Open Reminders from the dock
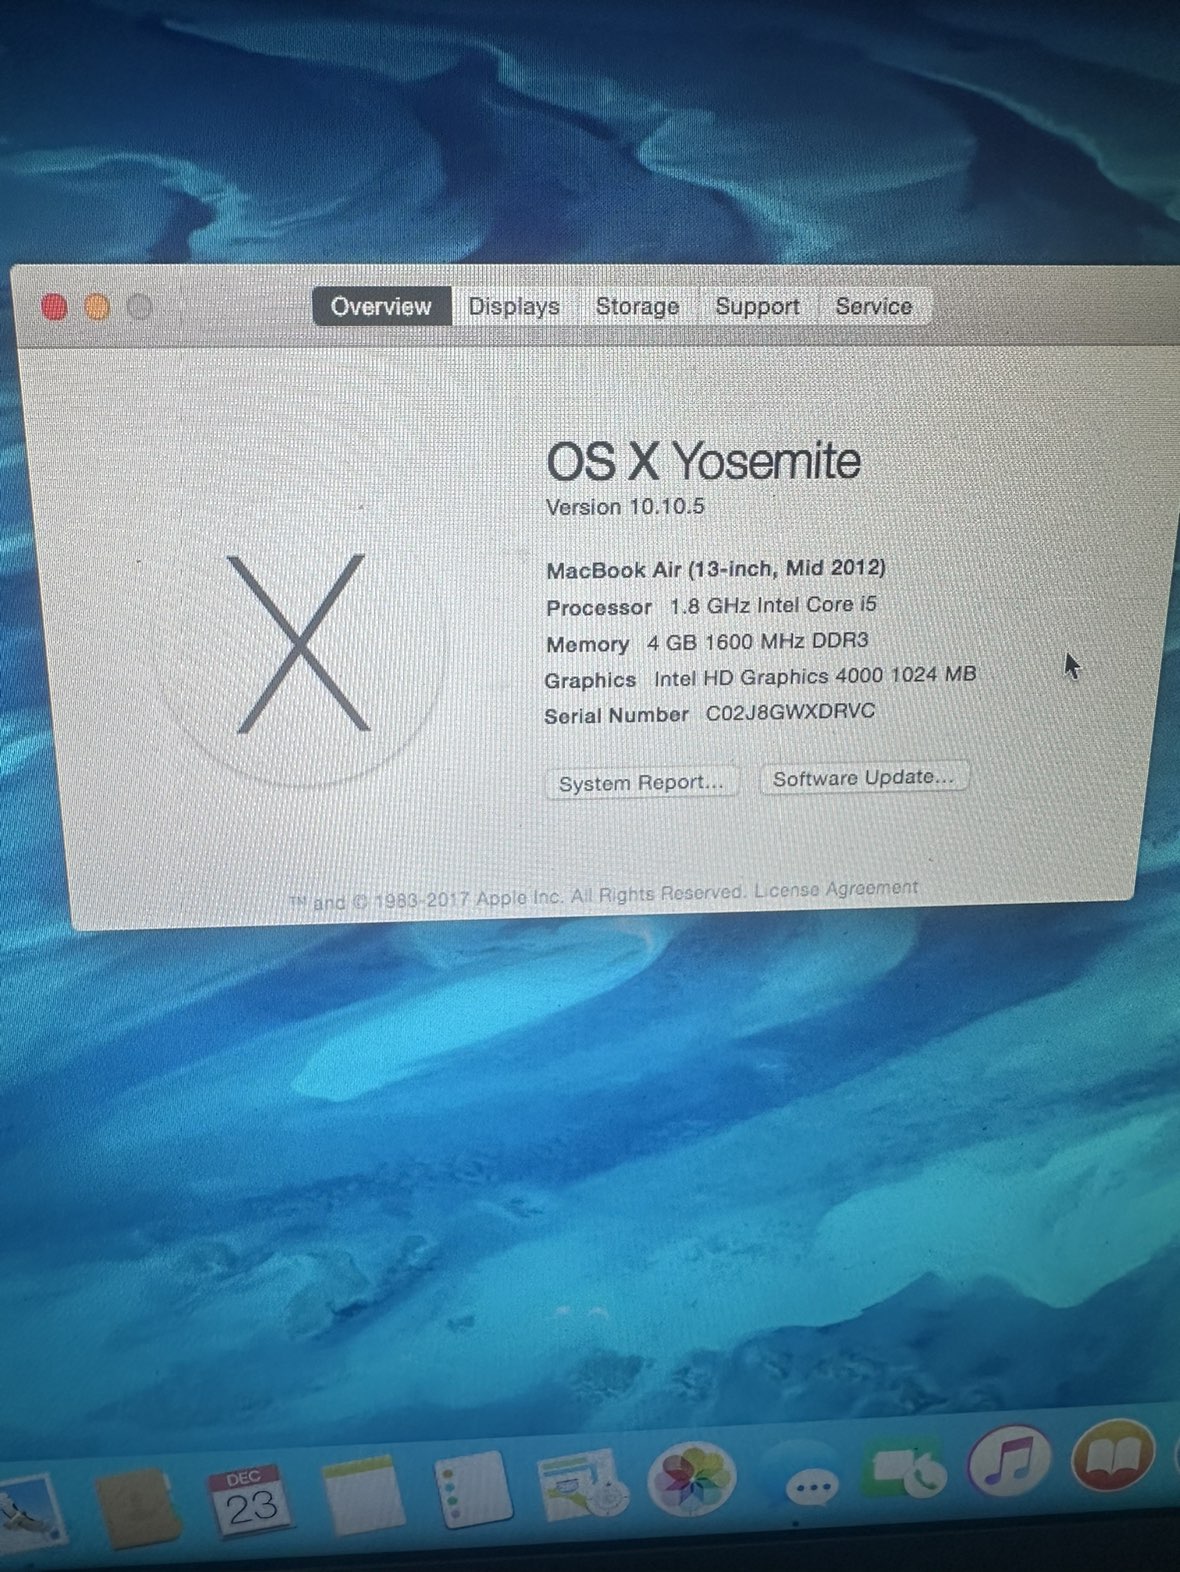Screen dimensions: 1180x1572 pos(474,1489)
